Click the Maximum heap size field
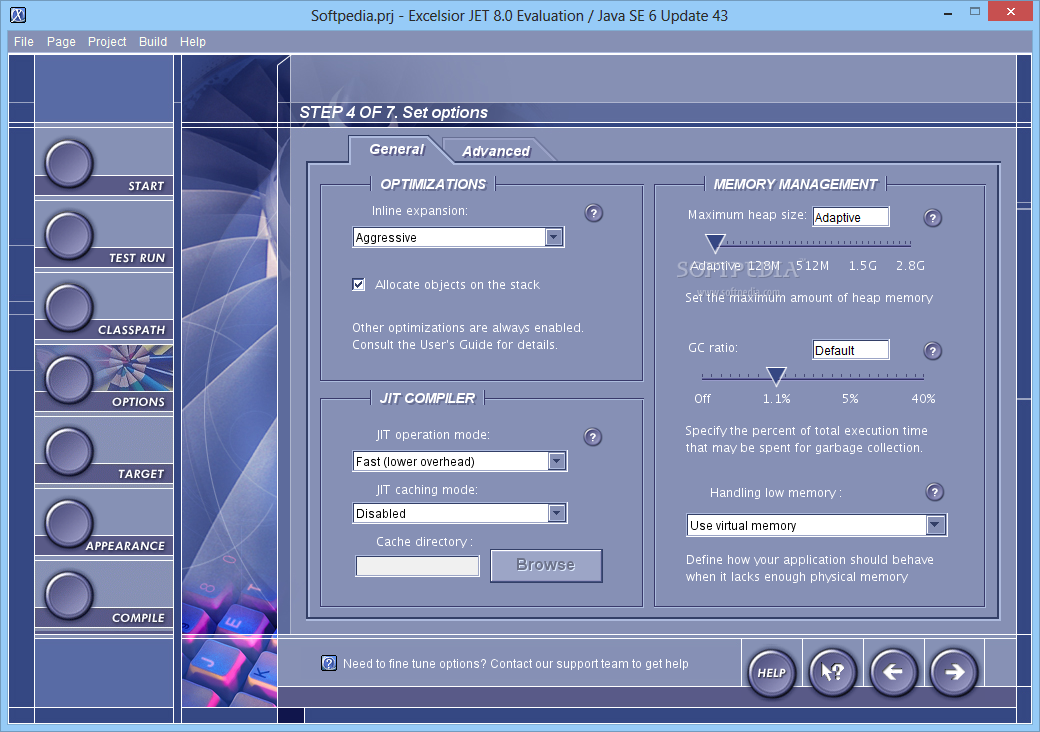The width and height of the screenshot is (1040, 732). (851, 217)
